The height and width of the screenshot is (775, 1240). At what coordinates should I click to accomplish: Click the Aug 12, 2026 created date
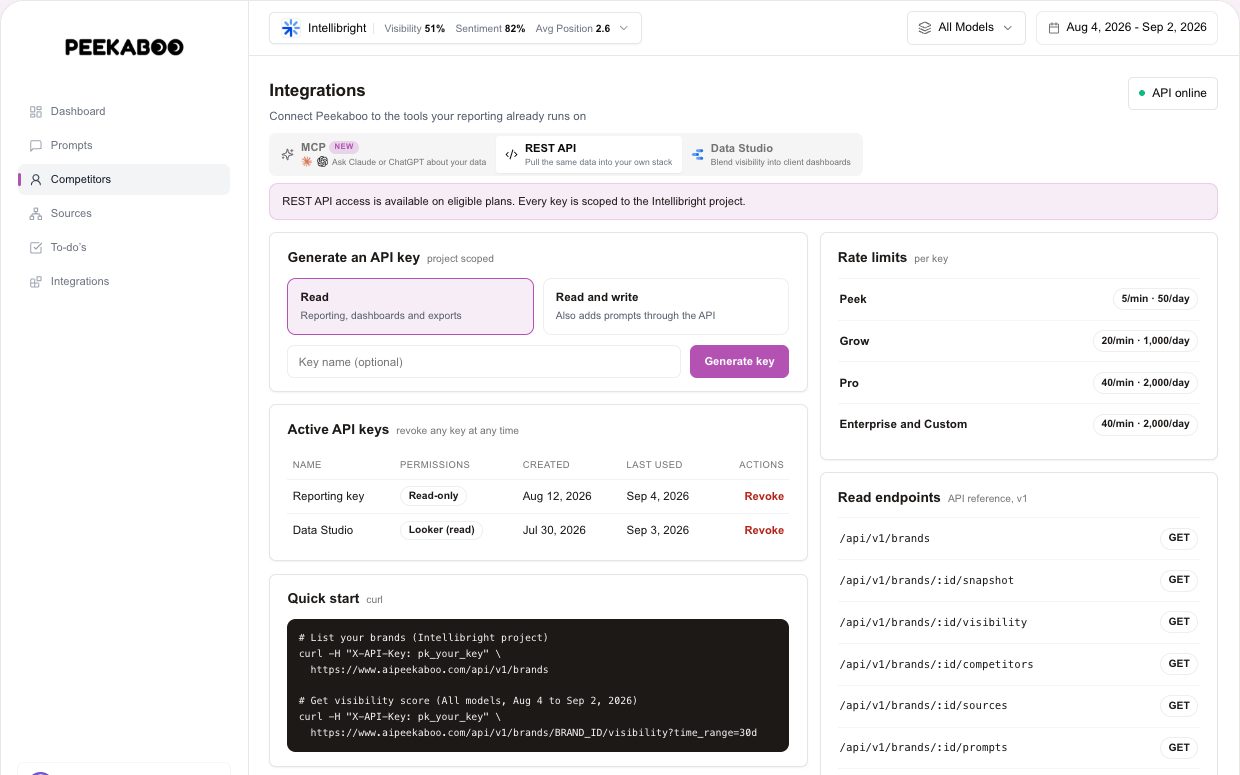557,497
